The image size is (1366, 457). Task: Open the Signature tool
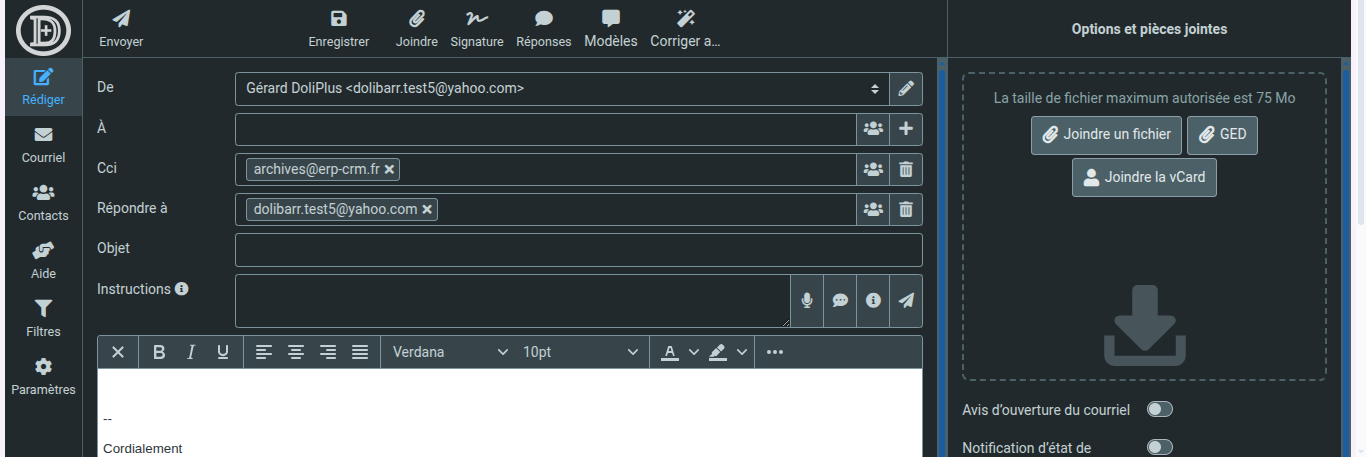(x=477, y=30)
